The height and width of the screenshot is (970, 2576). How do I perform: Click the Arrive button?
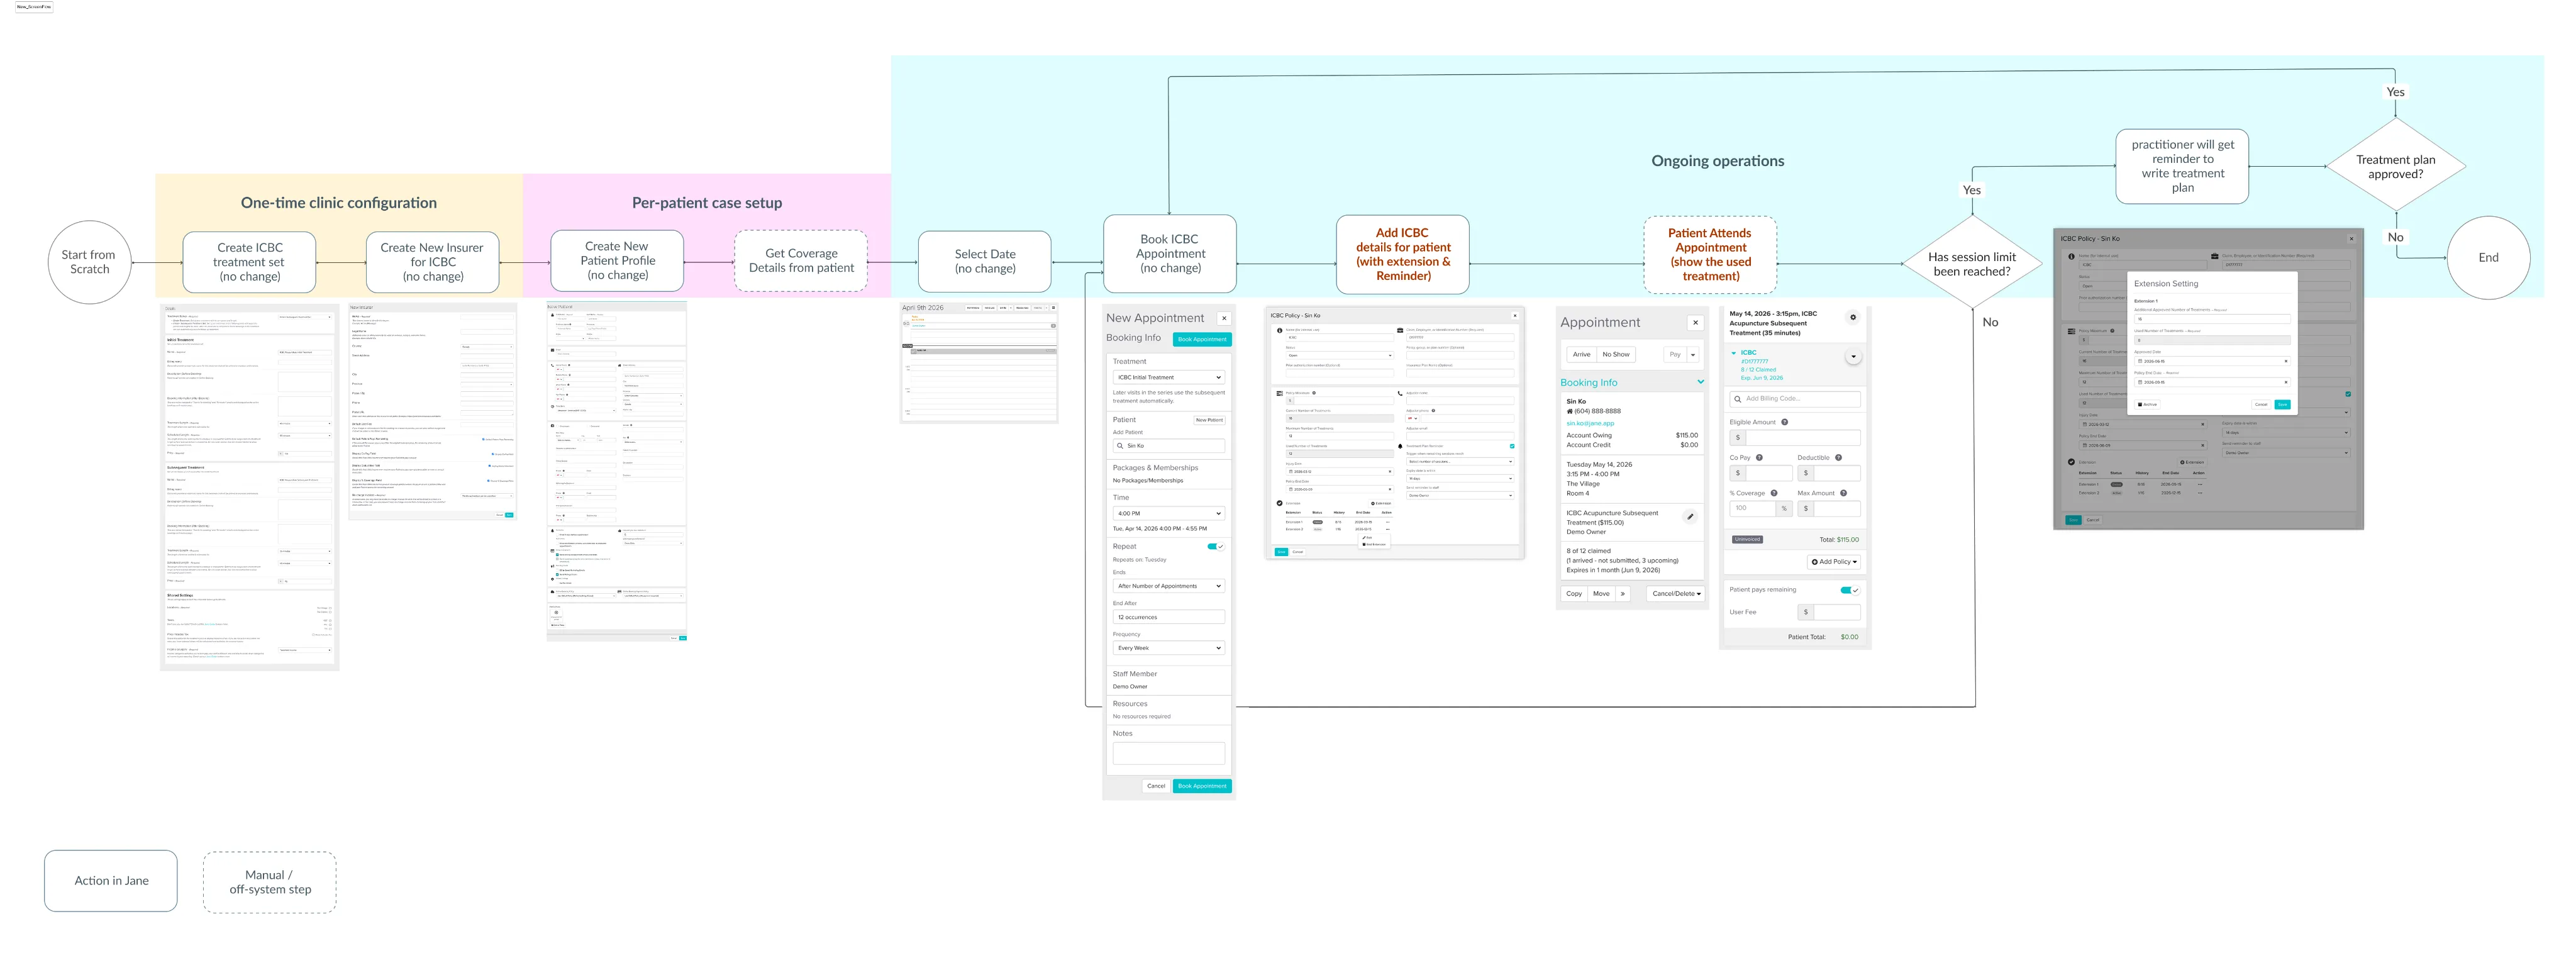(x=1581, y=355)
